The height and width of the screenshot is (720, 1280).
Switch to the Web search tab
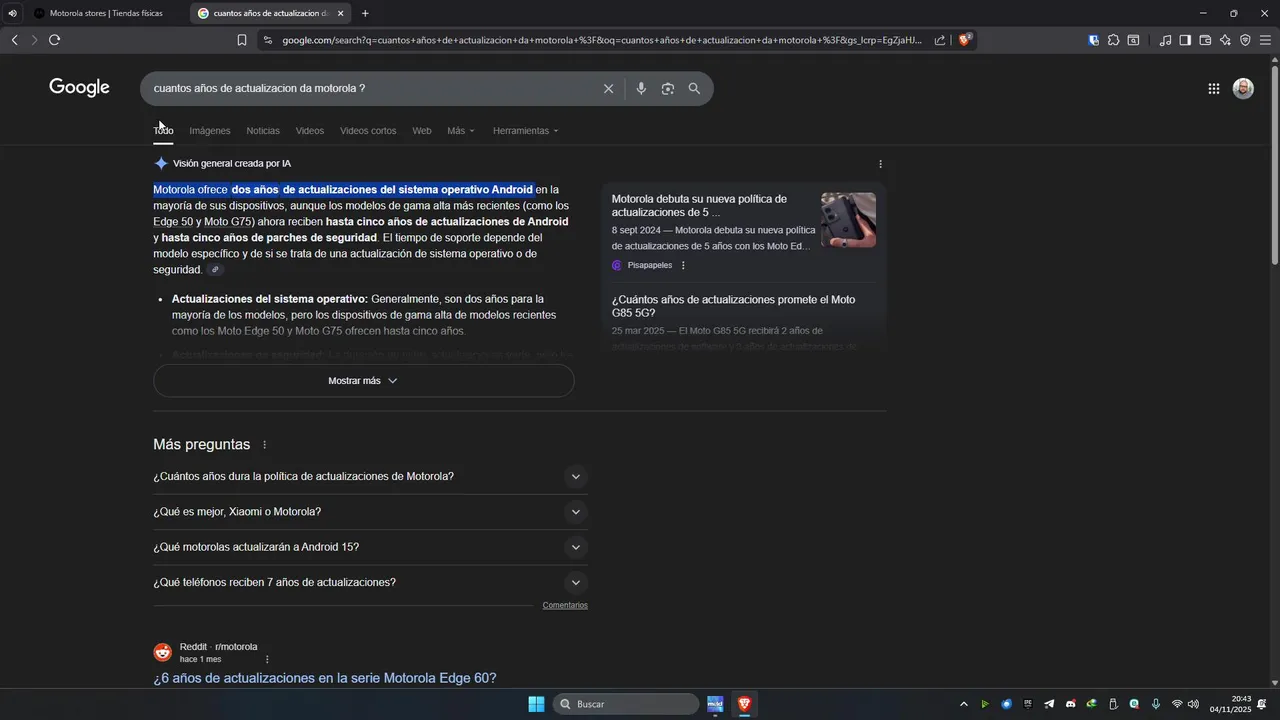[422, 131]
